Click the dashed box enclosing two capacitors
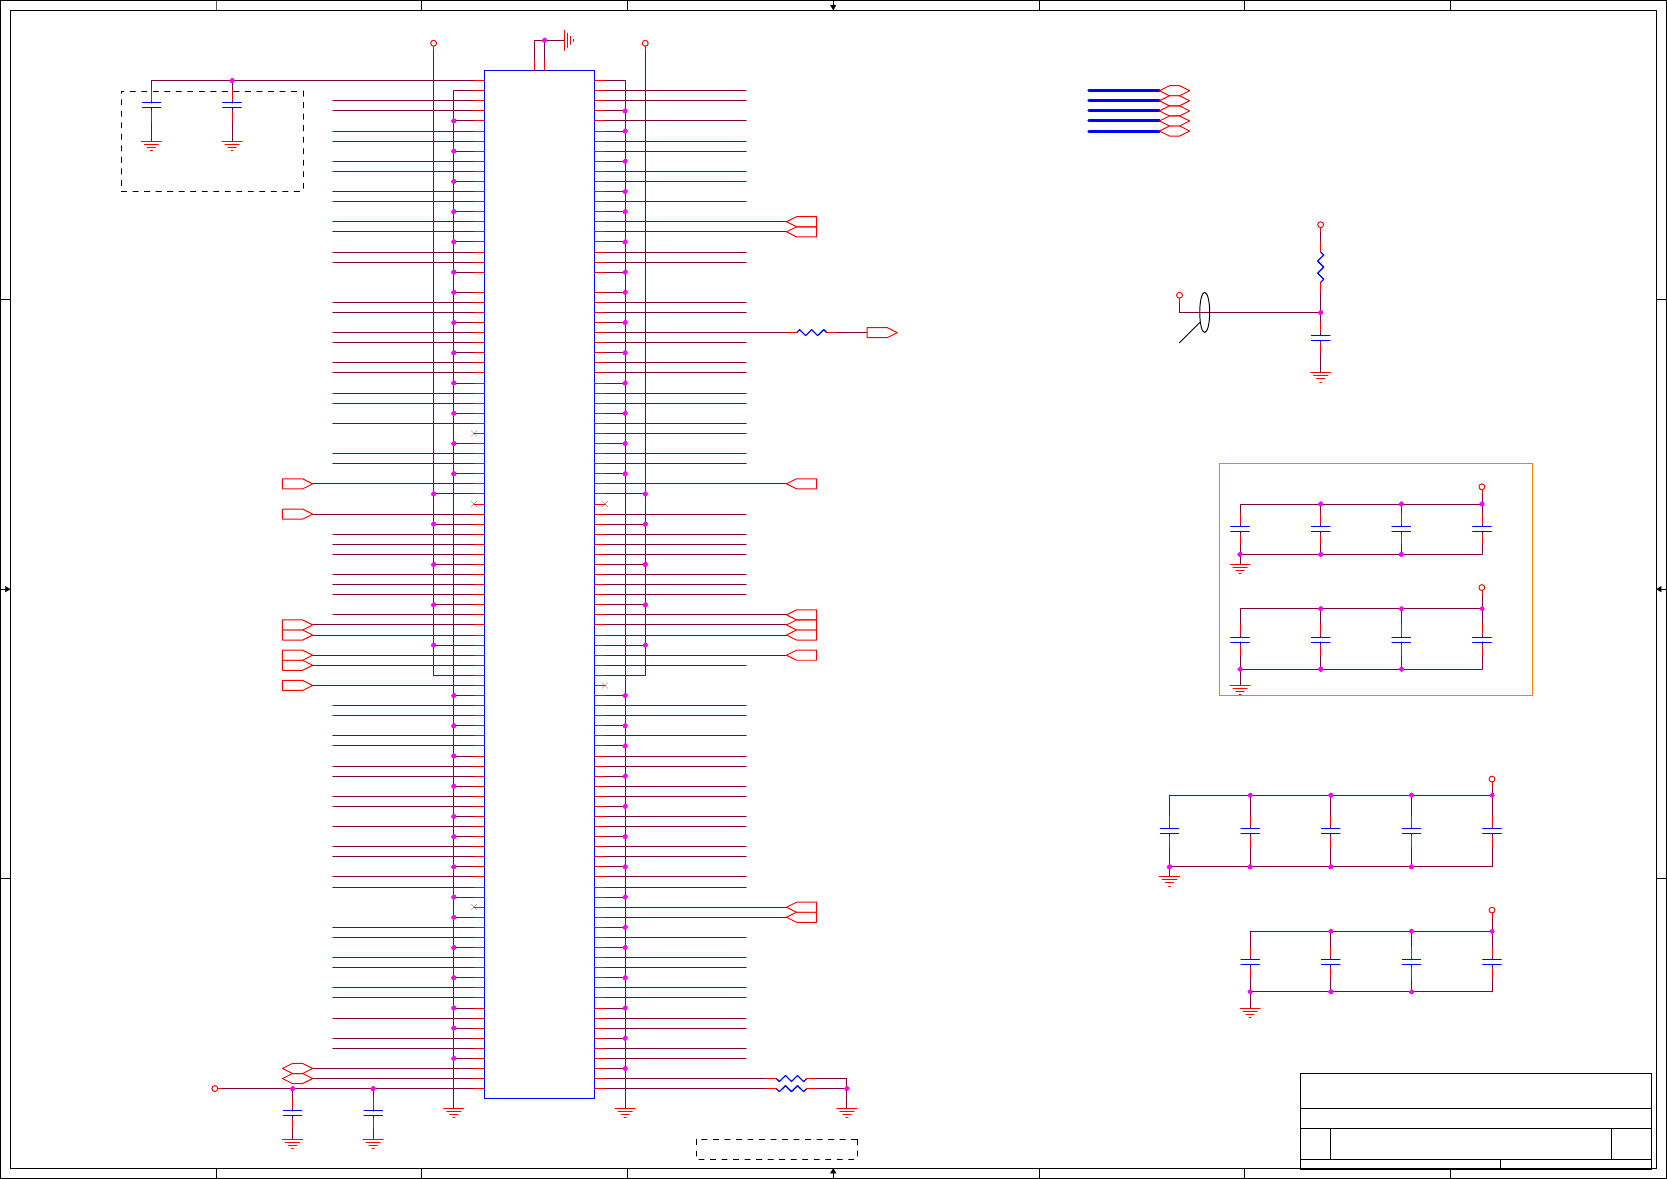 [x=212, y=141]
